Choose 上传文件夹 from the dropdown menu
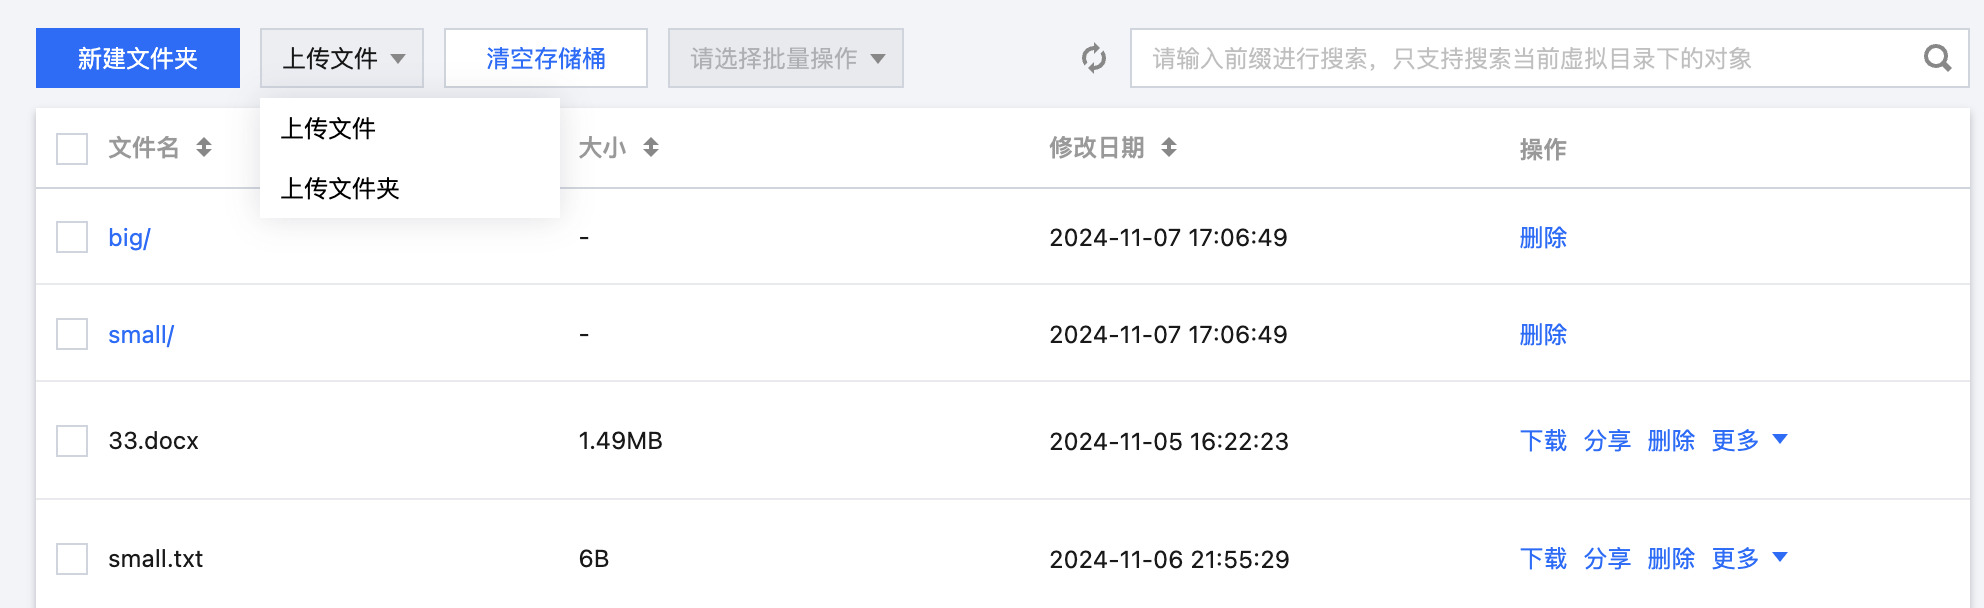Screen dimensions: 1984x608 pos(340,188)
